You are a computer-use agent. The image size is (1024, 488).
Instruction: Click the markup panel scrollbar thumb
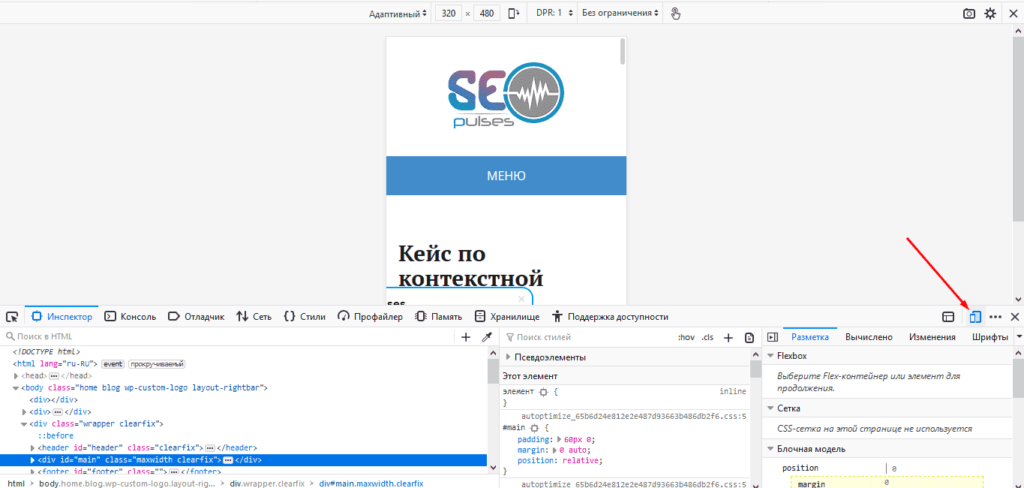point(493,371)
